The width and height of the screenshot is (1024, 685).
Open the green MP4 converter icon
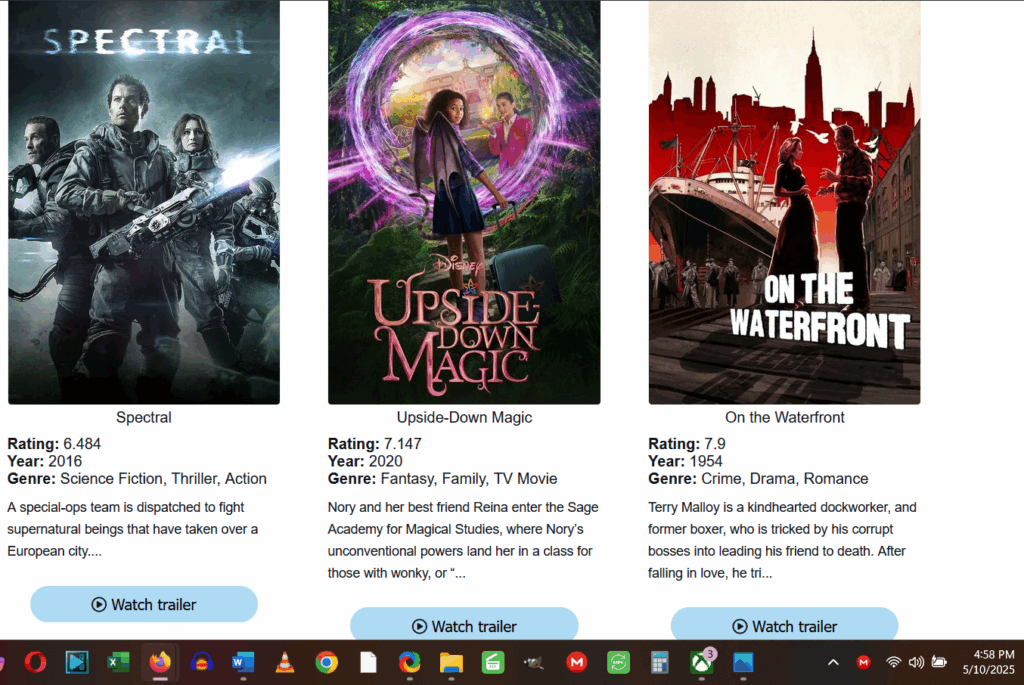pyautogui.click(x=618, y=662)
